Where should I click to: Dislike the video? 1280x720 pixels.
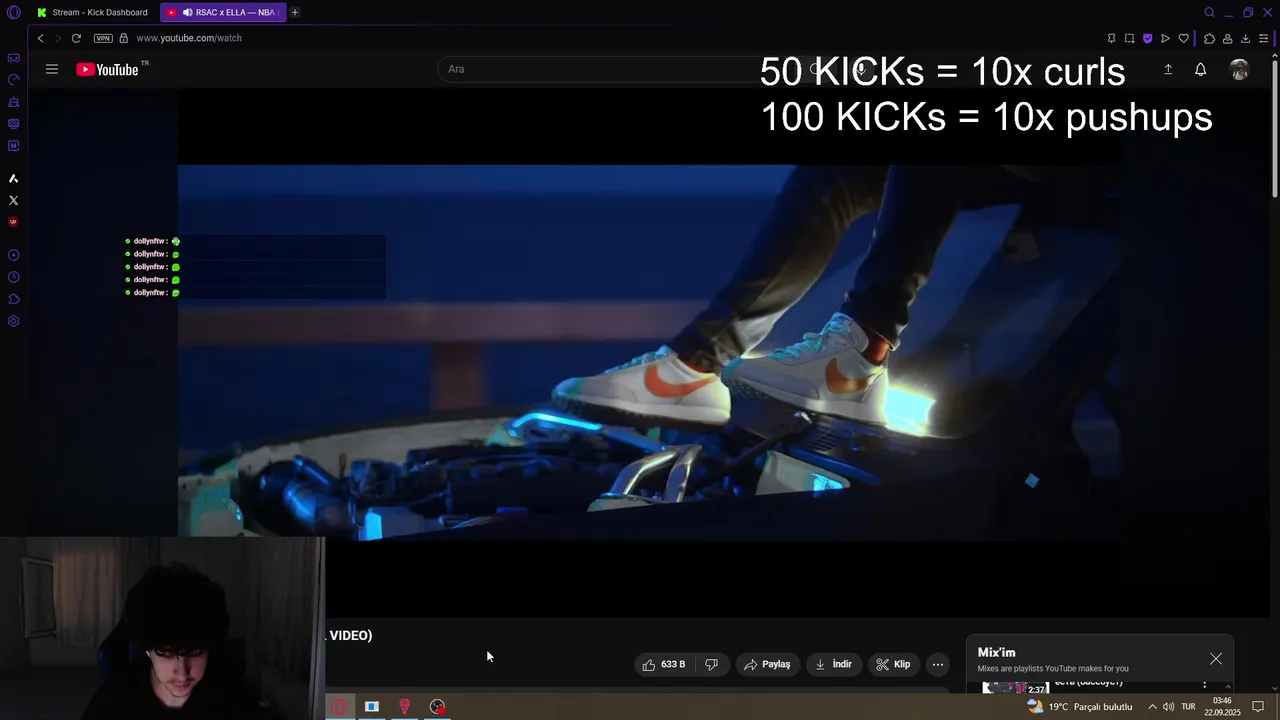(711, 664)
